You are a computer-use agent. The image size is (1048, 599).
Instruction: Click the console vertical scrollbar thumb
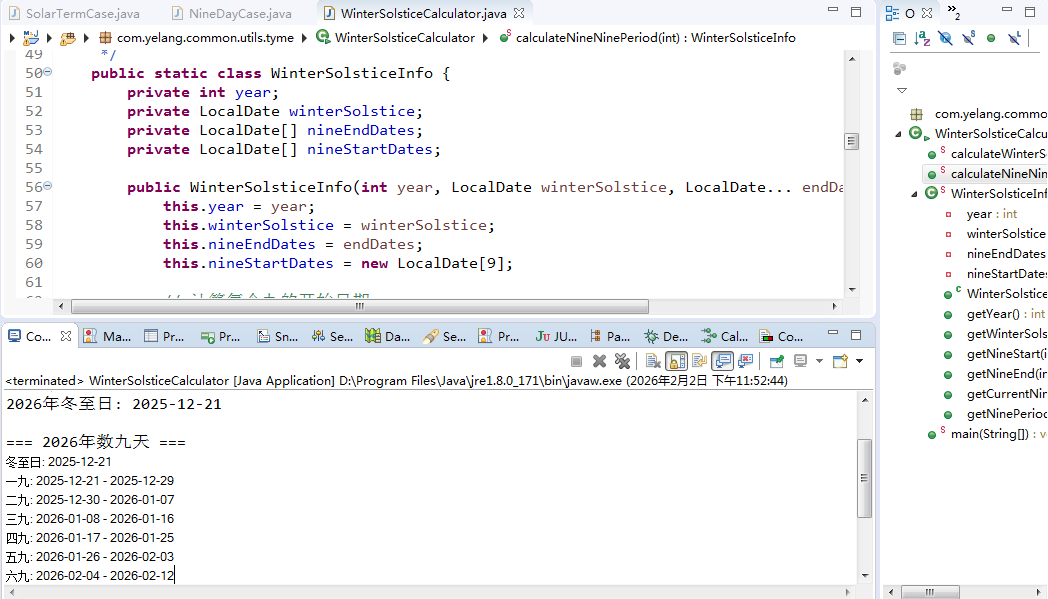pyautogui.click(x=864, y=478)
